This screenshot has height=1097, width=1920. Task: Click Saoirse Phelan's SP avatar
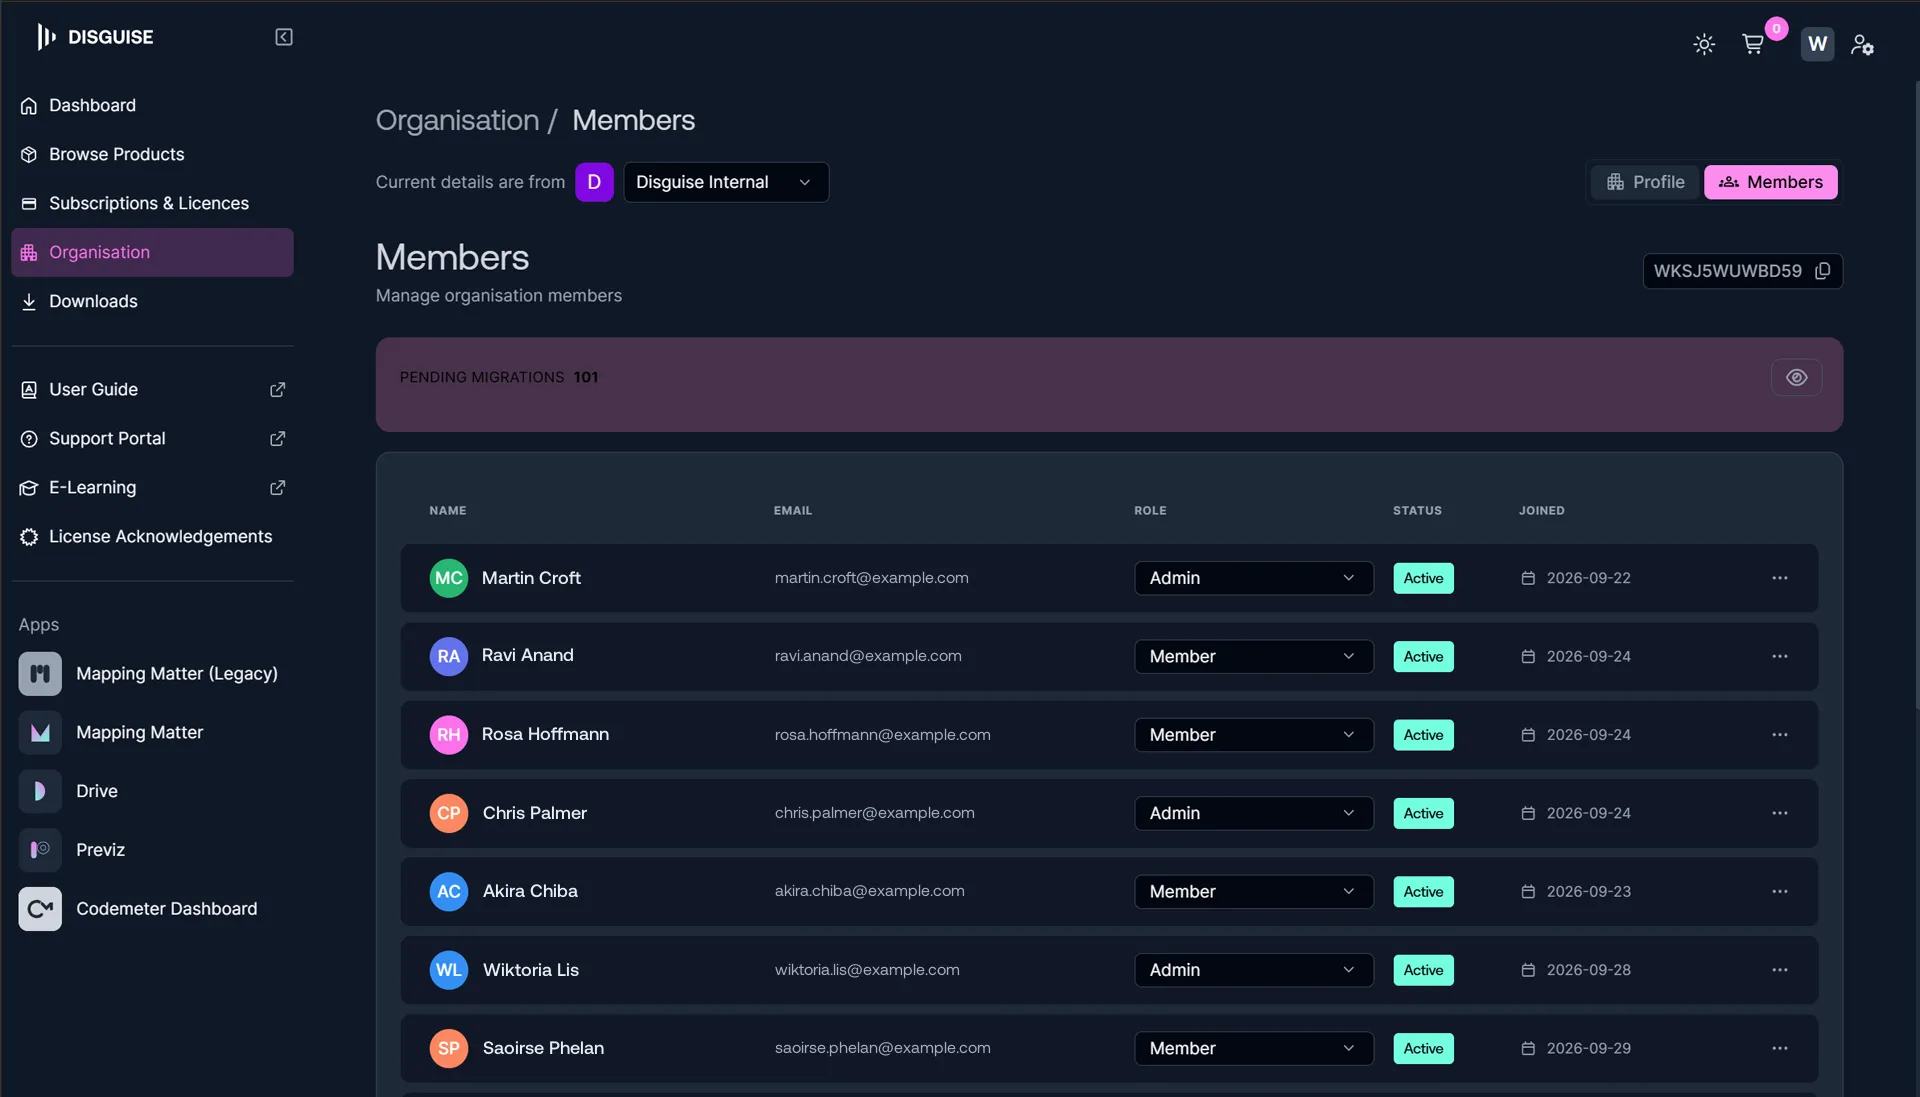[x=449, y=1049]
